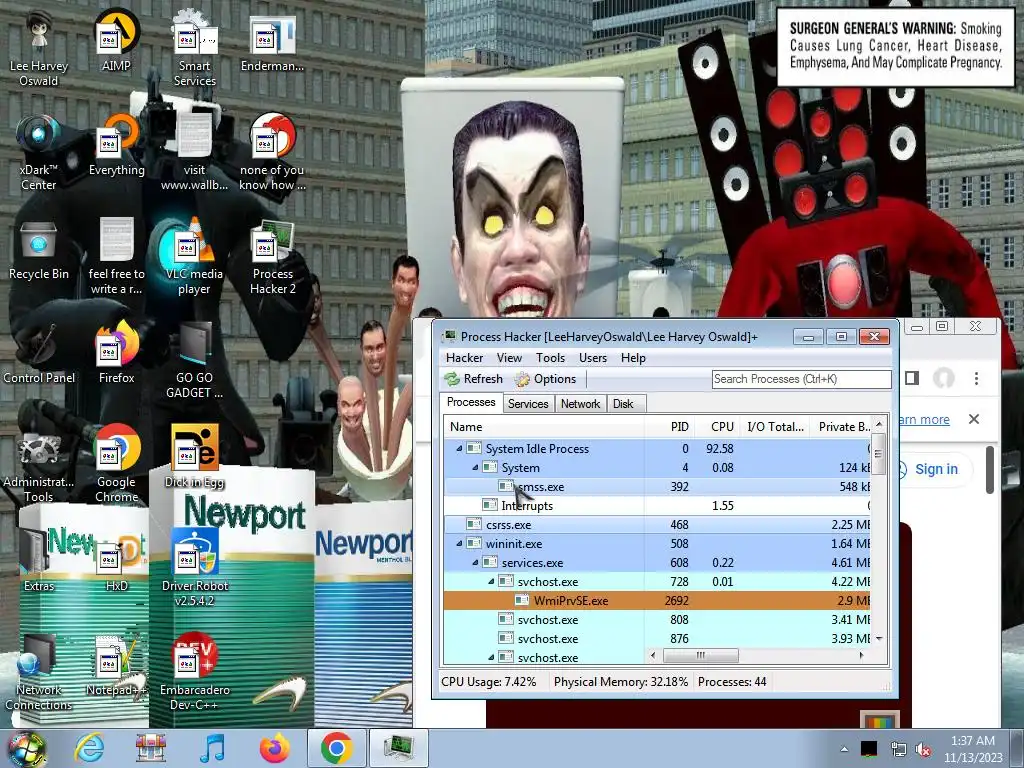
Task: Switch to Process Hacker taskbar button
Action: point(398,749)
